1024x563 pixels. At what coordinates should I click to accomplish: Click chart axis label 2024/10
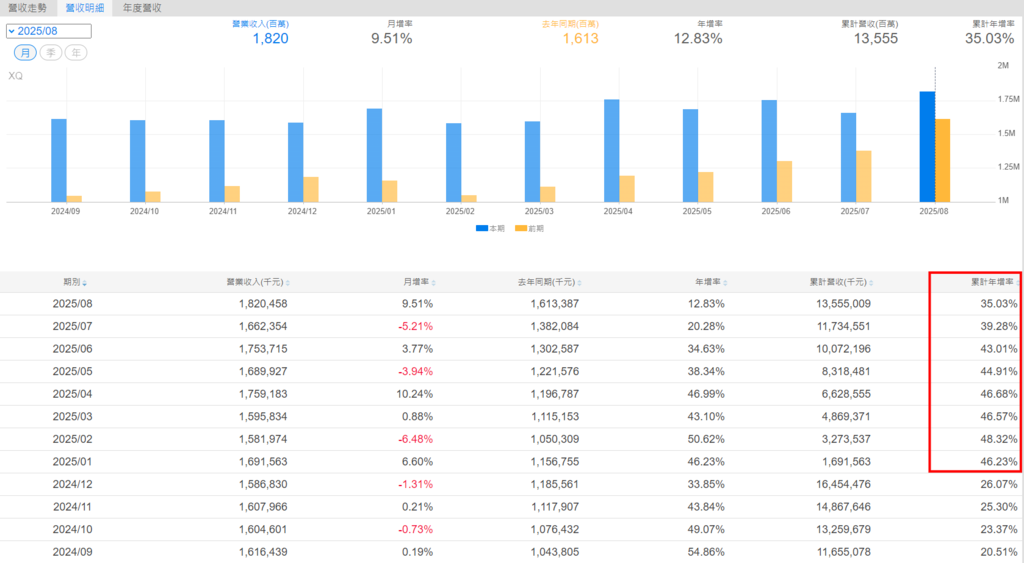click(144, 212)
